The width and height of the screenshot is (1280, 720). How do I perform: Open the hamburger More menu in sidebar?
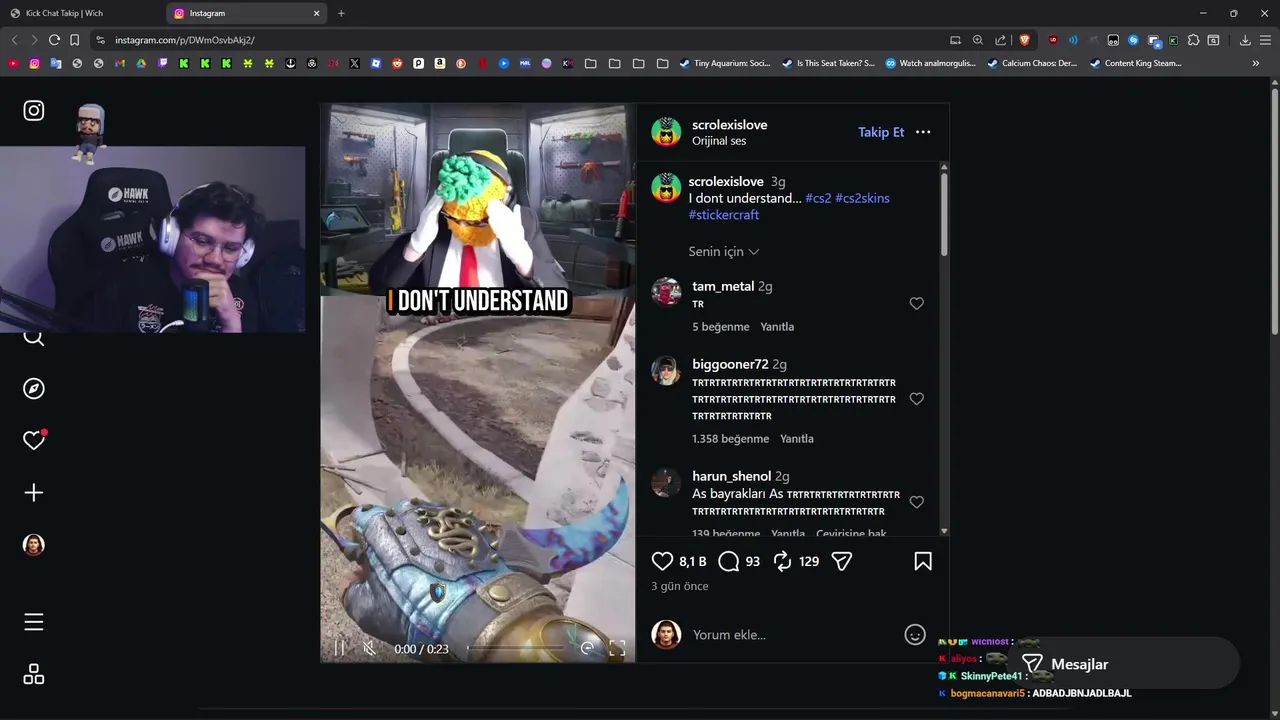pyautogui.click(x=34, y=622)
